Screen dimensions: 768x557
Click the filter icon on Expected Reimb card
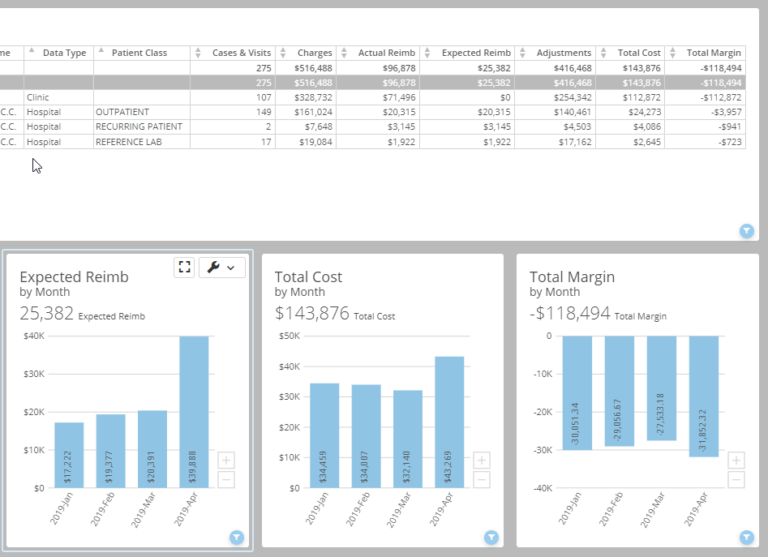click(x=237, y=538)
